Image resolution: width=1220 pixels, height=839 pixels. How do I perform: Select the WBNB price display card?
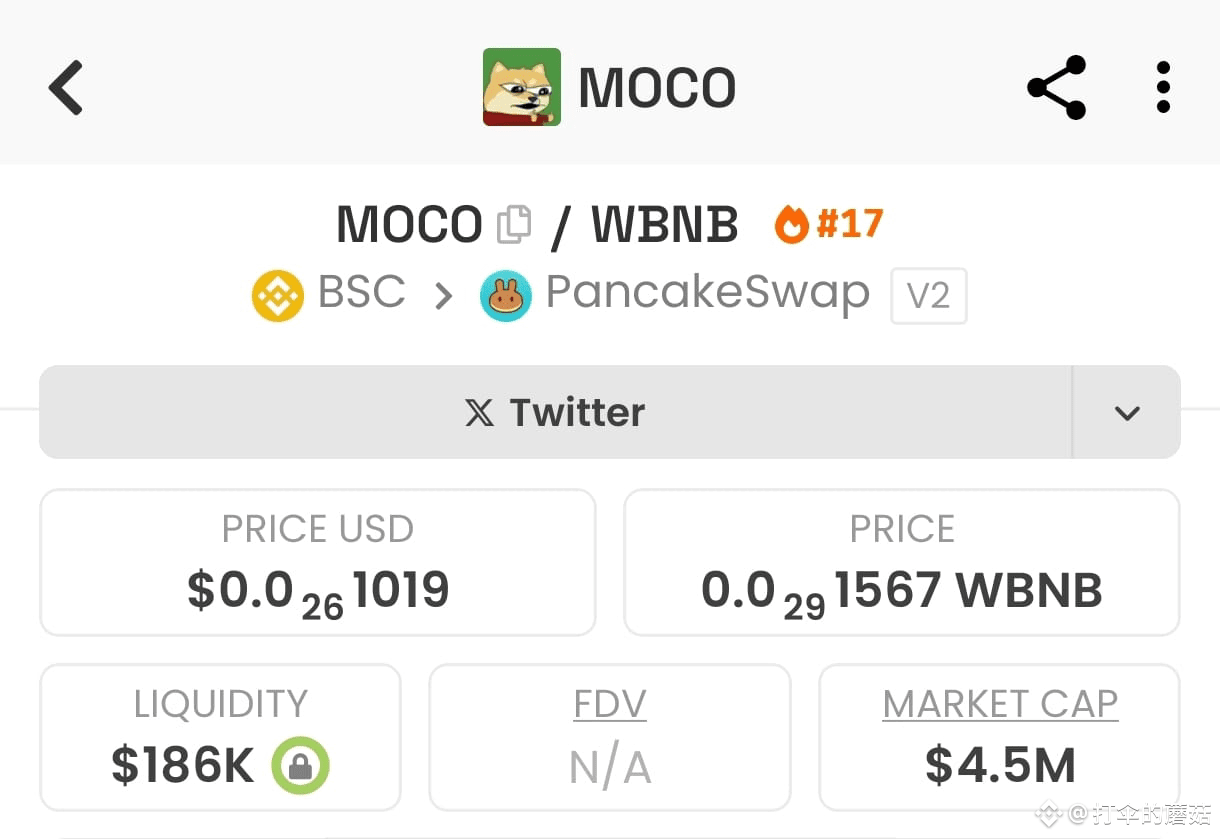901,562
